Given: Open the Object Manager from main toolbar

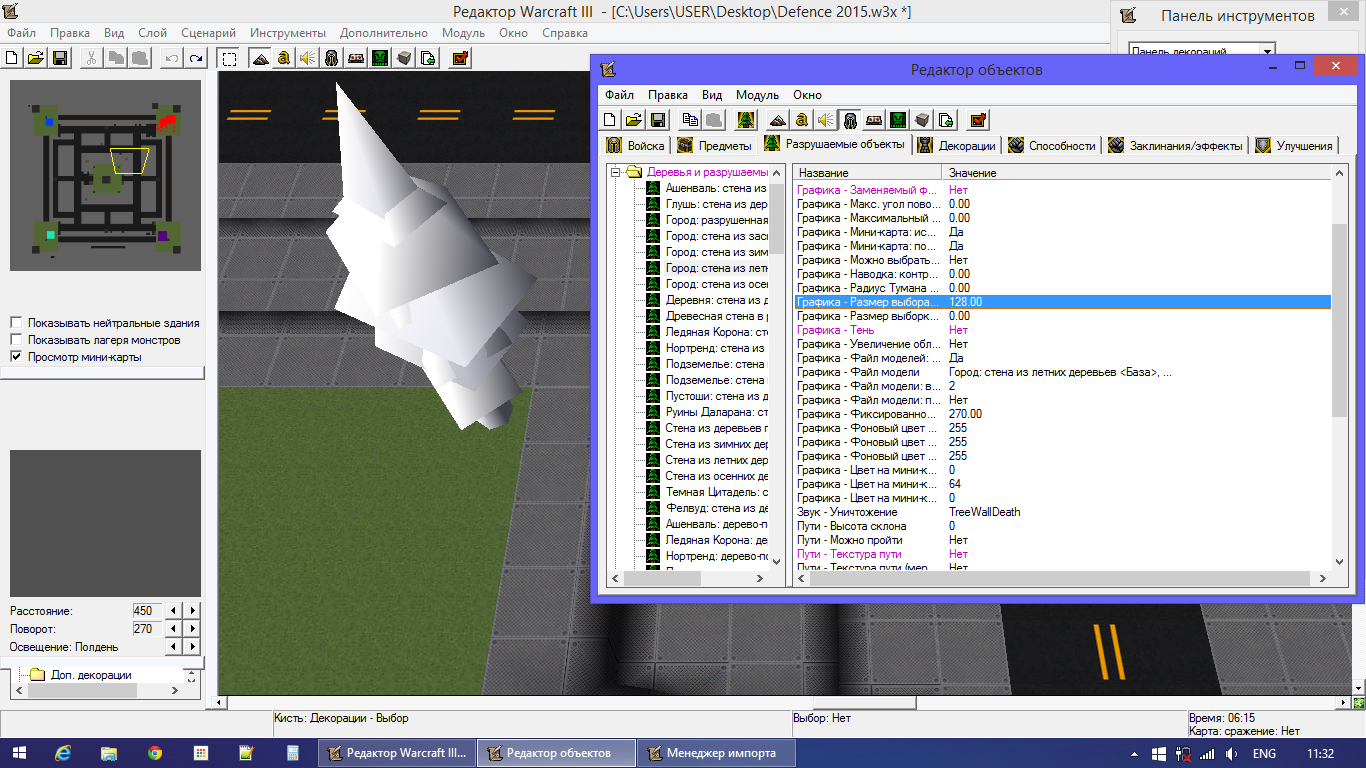Looking at the screenshot, I should pyautogui.click(x=404, y=58).
